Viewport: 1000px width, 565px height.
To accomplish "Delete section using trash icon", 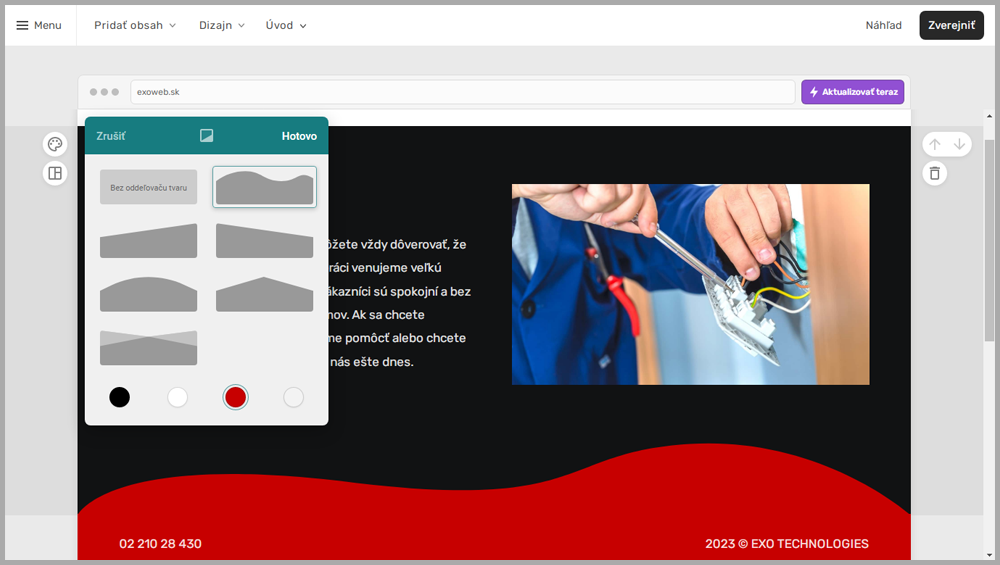I will coord(934,173).
